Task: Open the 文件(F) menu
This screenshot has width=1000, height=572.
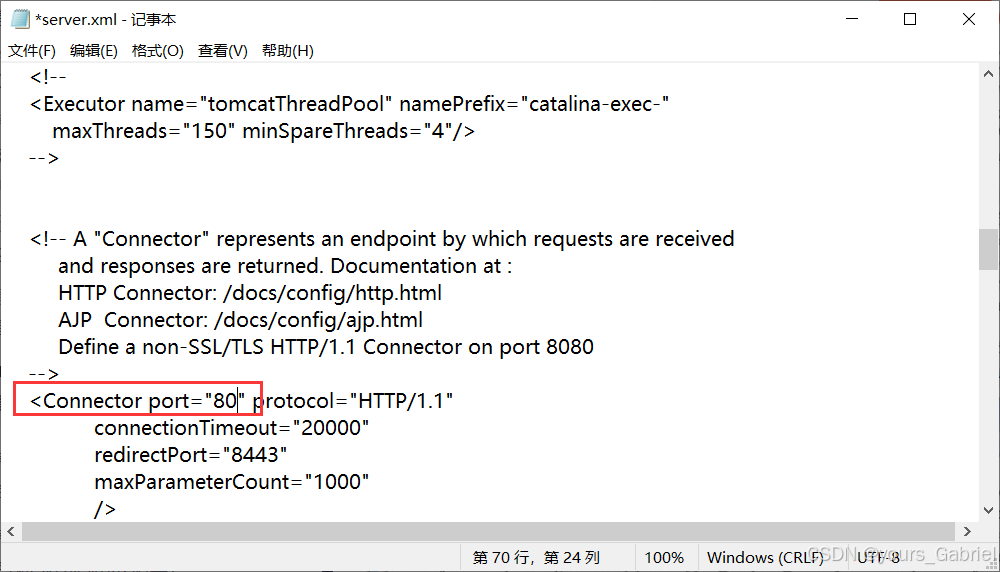Action: [32, 51]
